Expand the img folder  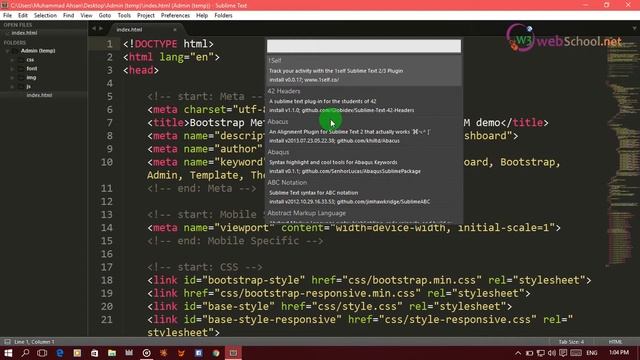coord(12,78)
